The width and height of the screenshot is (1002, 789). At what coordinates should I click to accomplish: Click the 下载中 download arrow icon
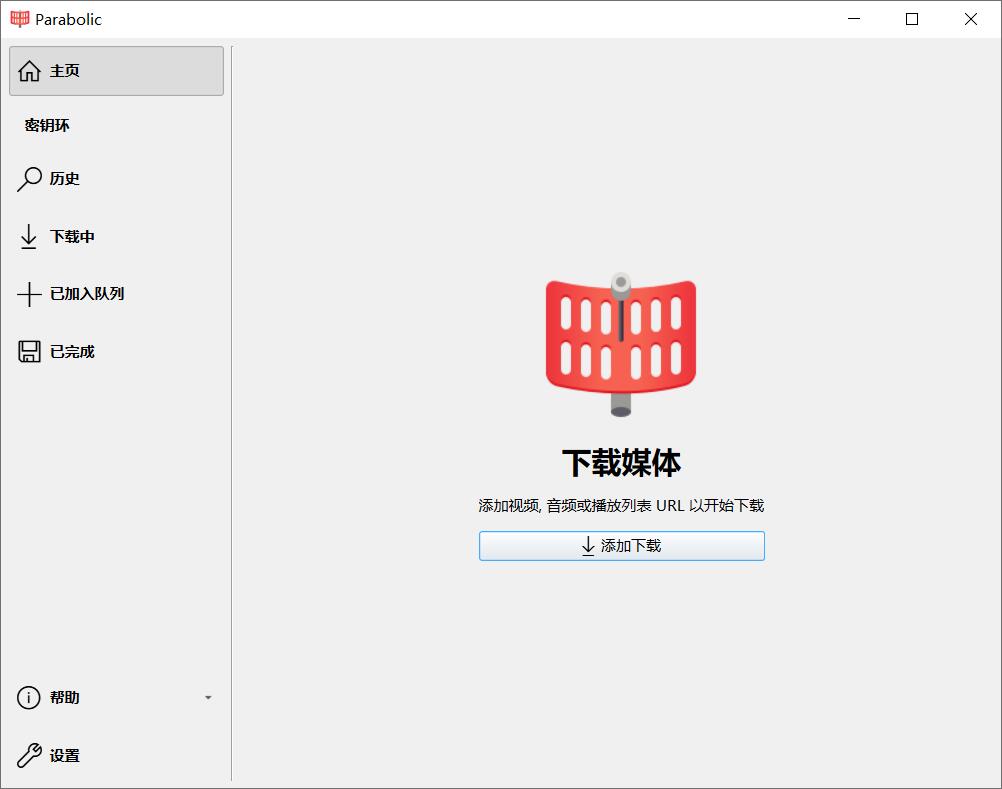29,236
